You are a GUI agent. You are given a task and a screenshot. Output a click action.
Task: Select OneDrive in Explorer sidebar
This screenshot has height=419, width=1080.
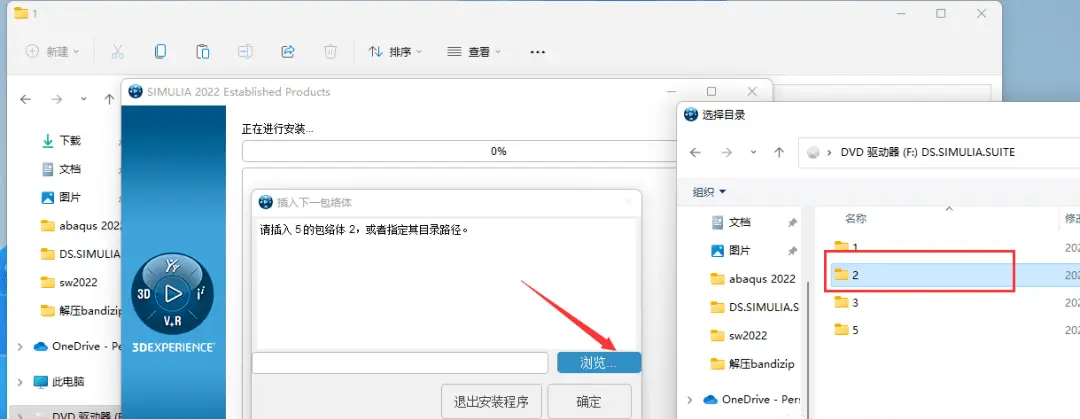click(76, 346)
